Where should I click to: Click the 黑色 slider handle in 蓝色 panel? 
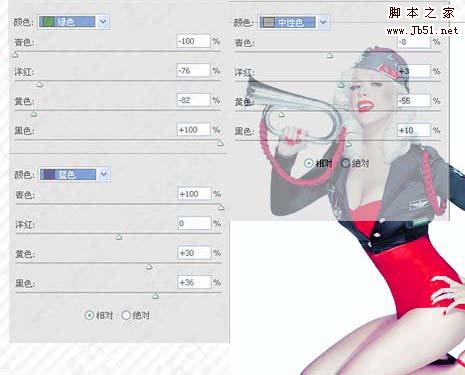pos(155,296)
